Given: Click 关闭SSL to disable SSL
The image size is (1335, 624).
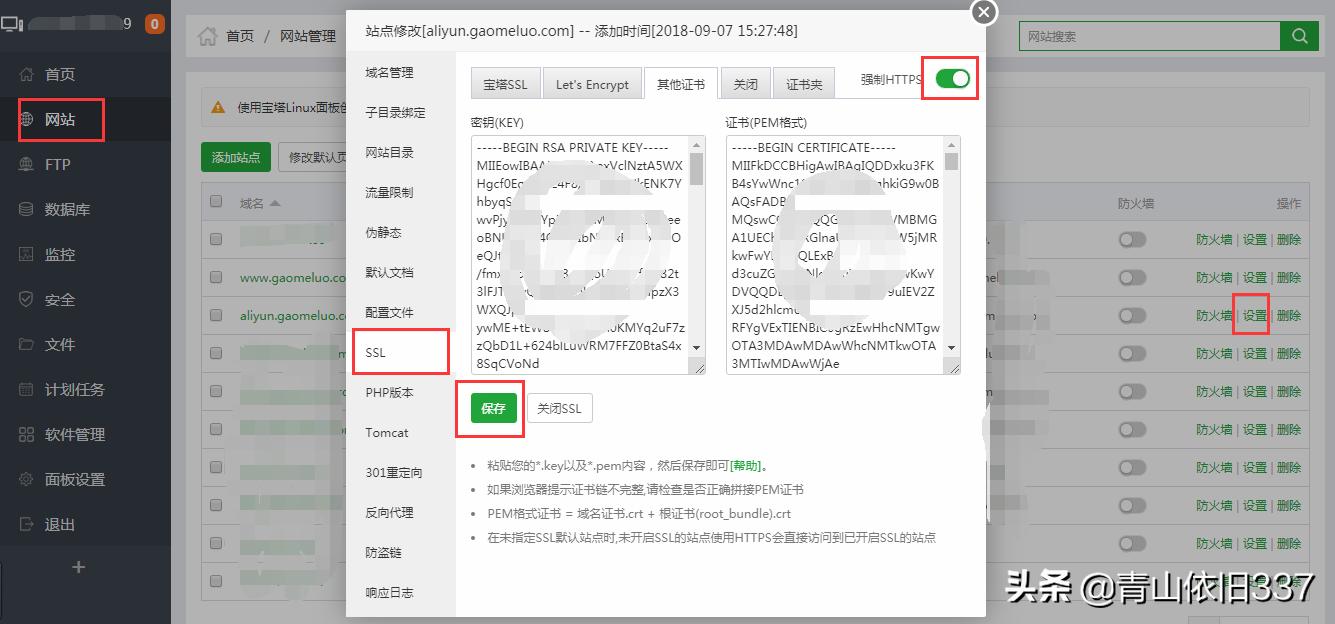Looking at the screenshot, I should (x=559, y=408).
